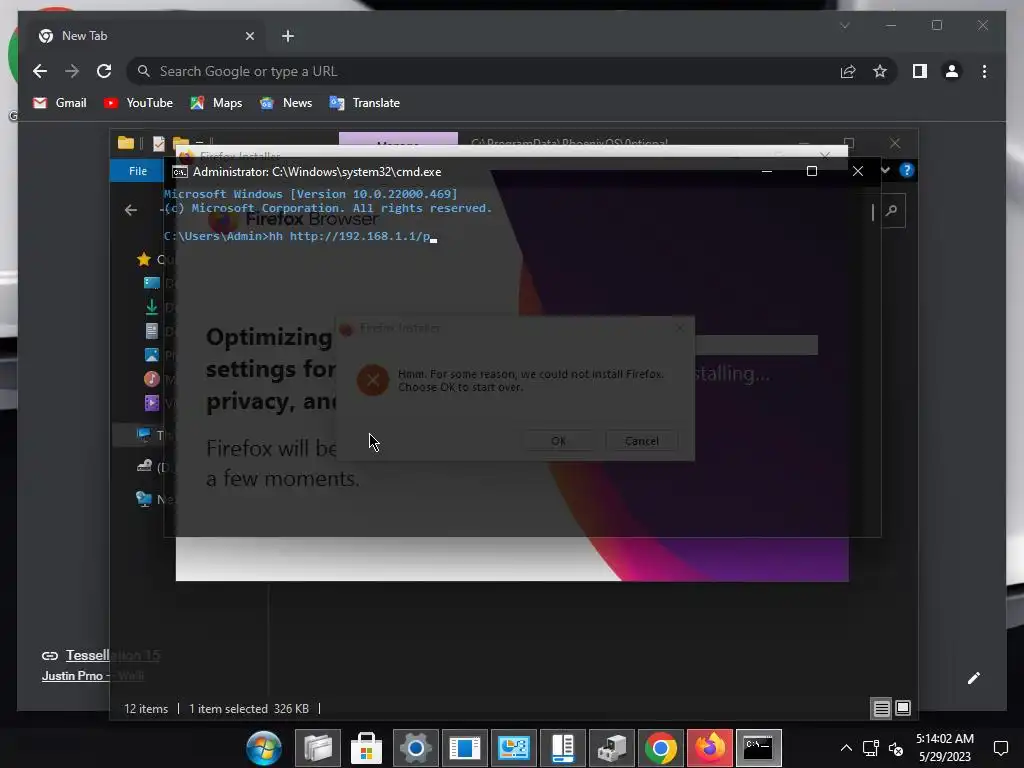Close the New Tab tab
Viewport: 1024px width, 768px height.
249,36
